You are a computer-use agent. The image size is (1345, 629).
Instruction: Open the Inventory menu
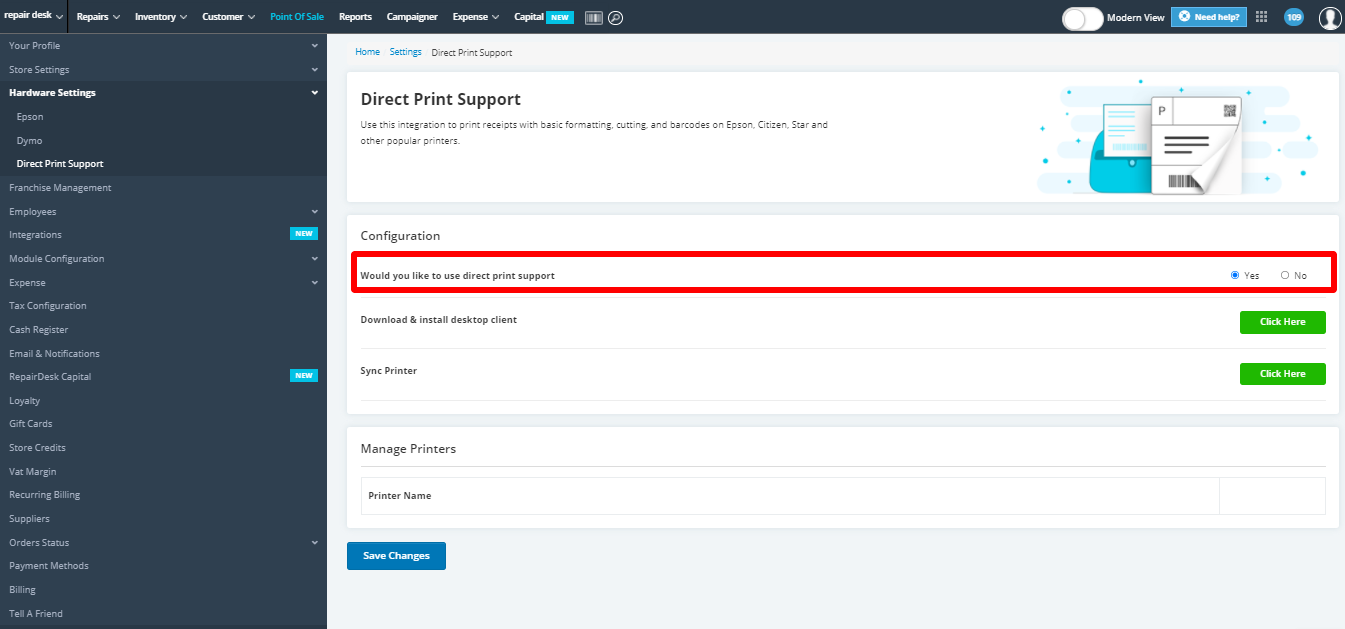click(x=160, y=17)
